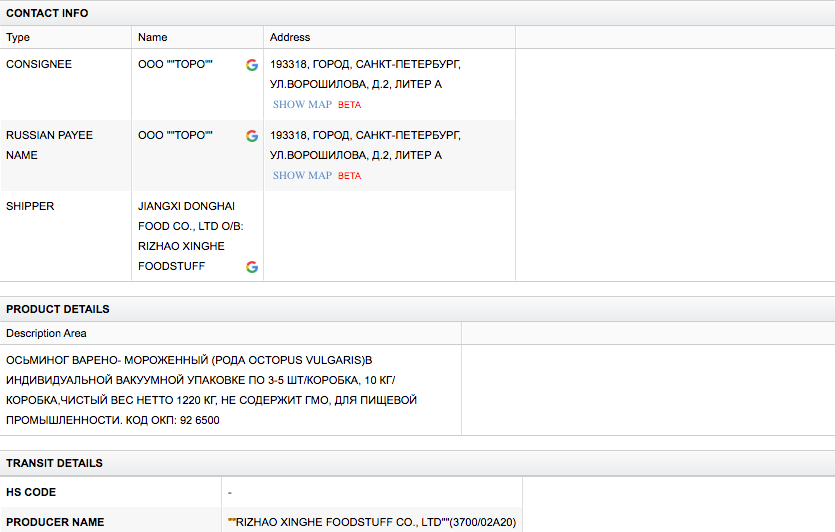The height and width of the screenshot is (532, 835).
Task: Click the CONTACT INFO section header
Action: (x=47, y=13)
